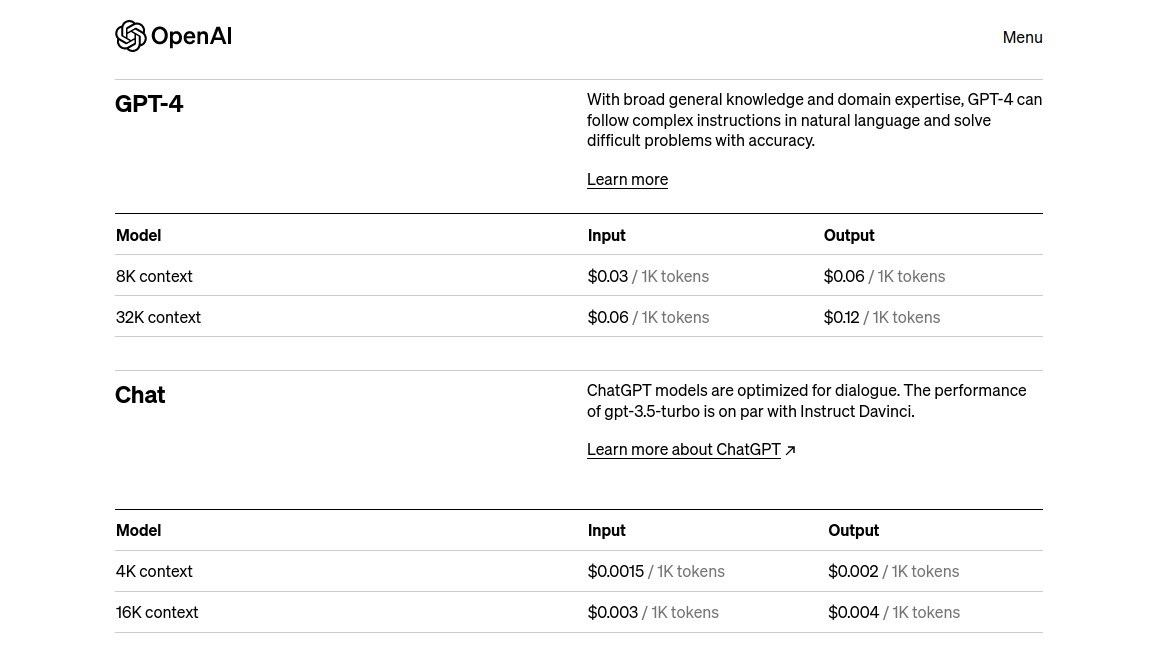The height and width of the screenshot is (651, 1157).
Task: Open Learn more about ChatGPT link
Action: click(x=683, y=450)
